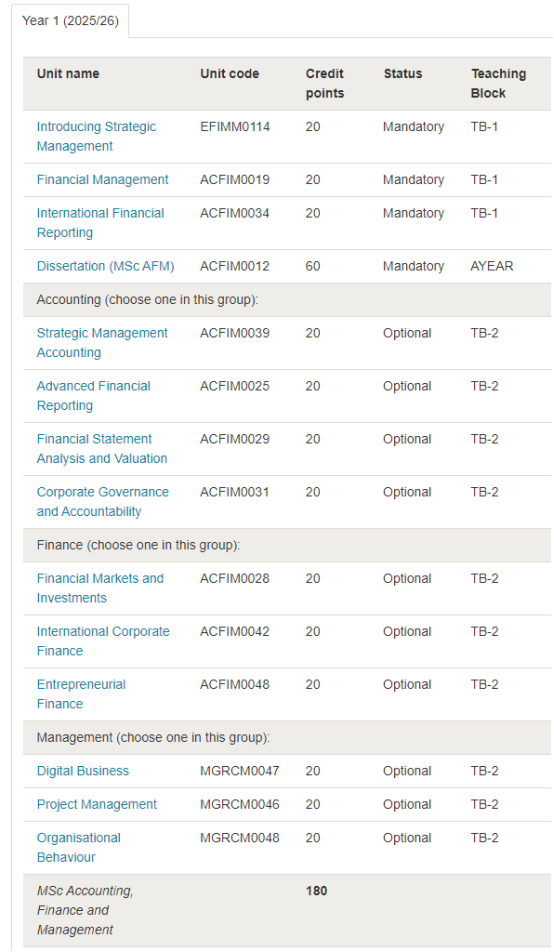Click the Credit points column header
This screenshot has height=952, width=554.
(324, 83)
